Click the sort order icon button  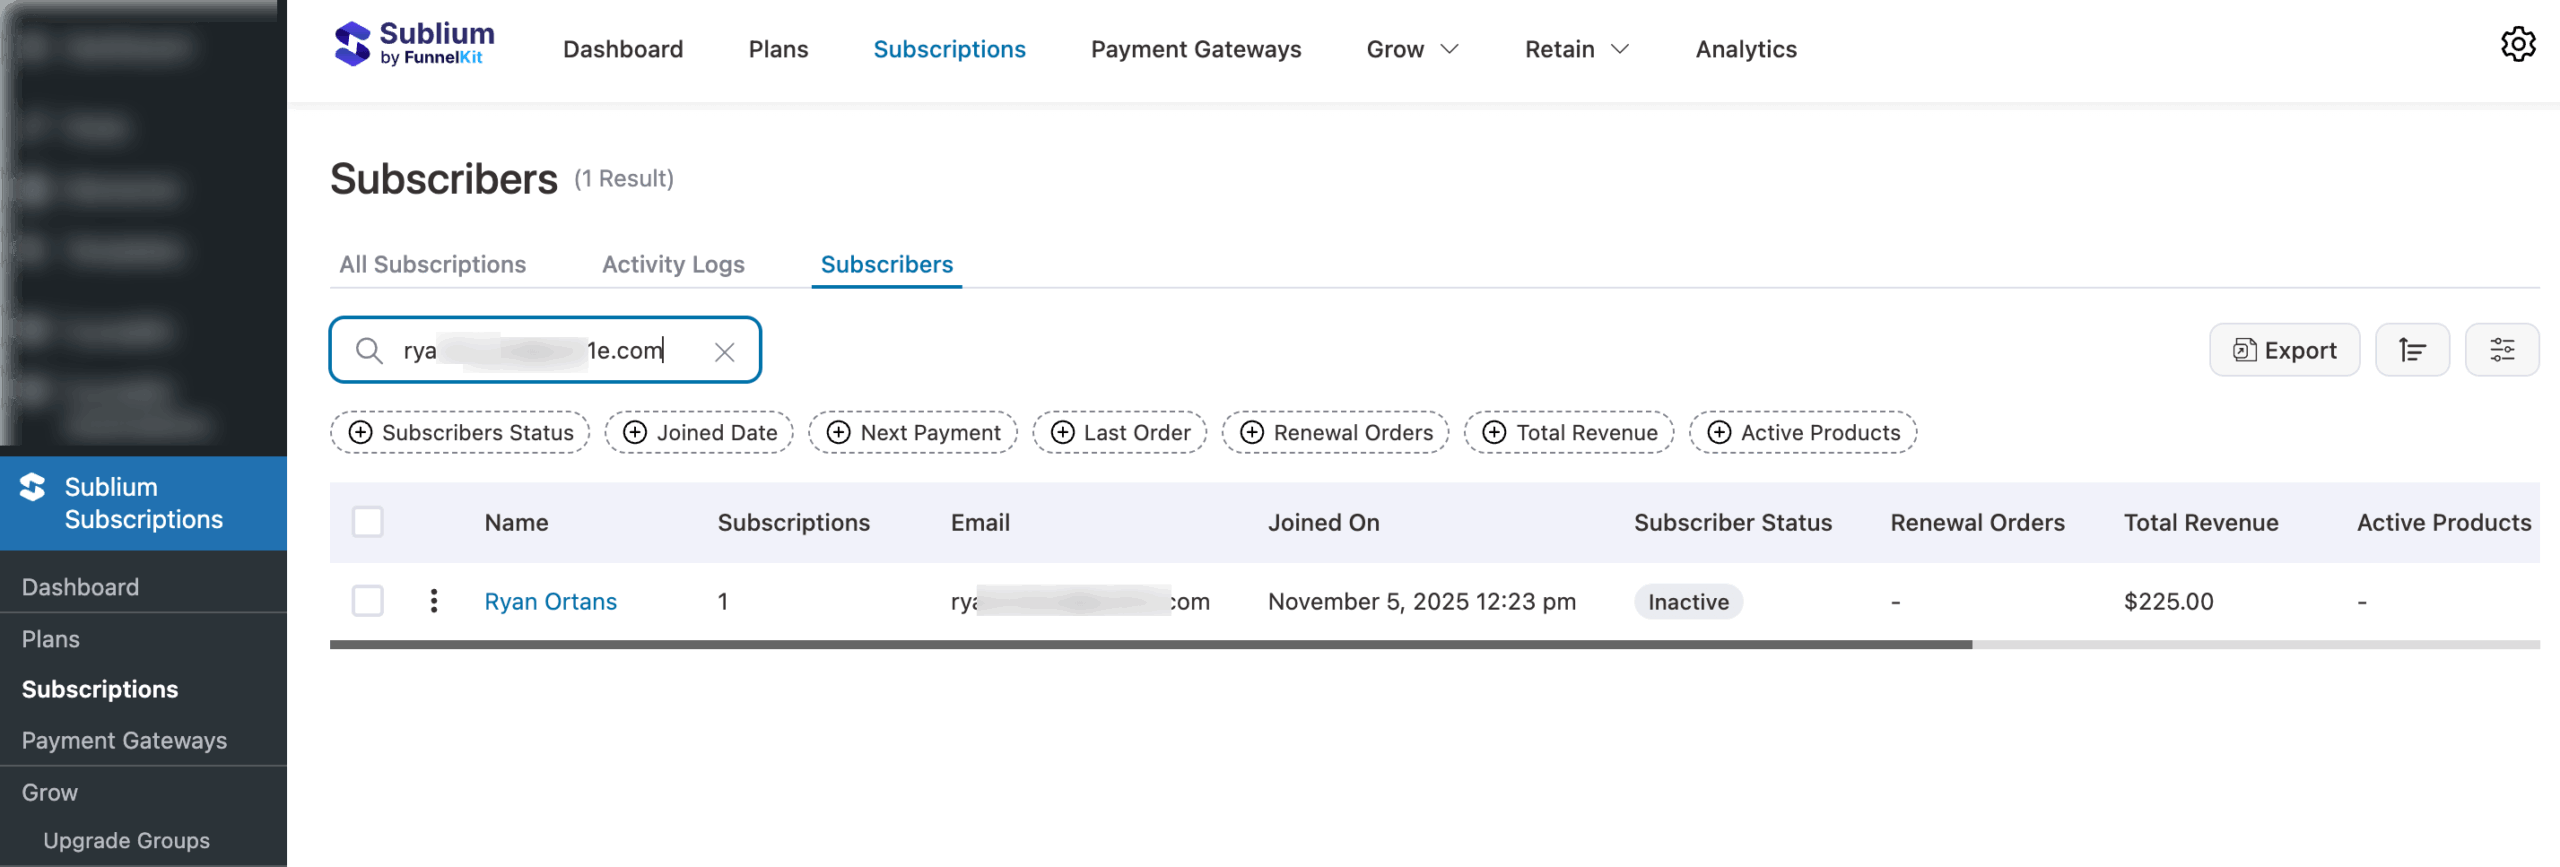tap(2411, 350)
